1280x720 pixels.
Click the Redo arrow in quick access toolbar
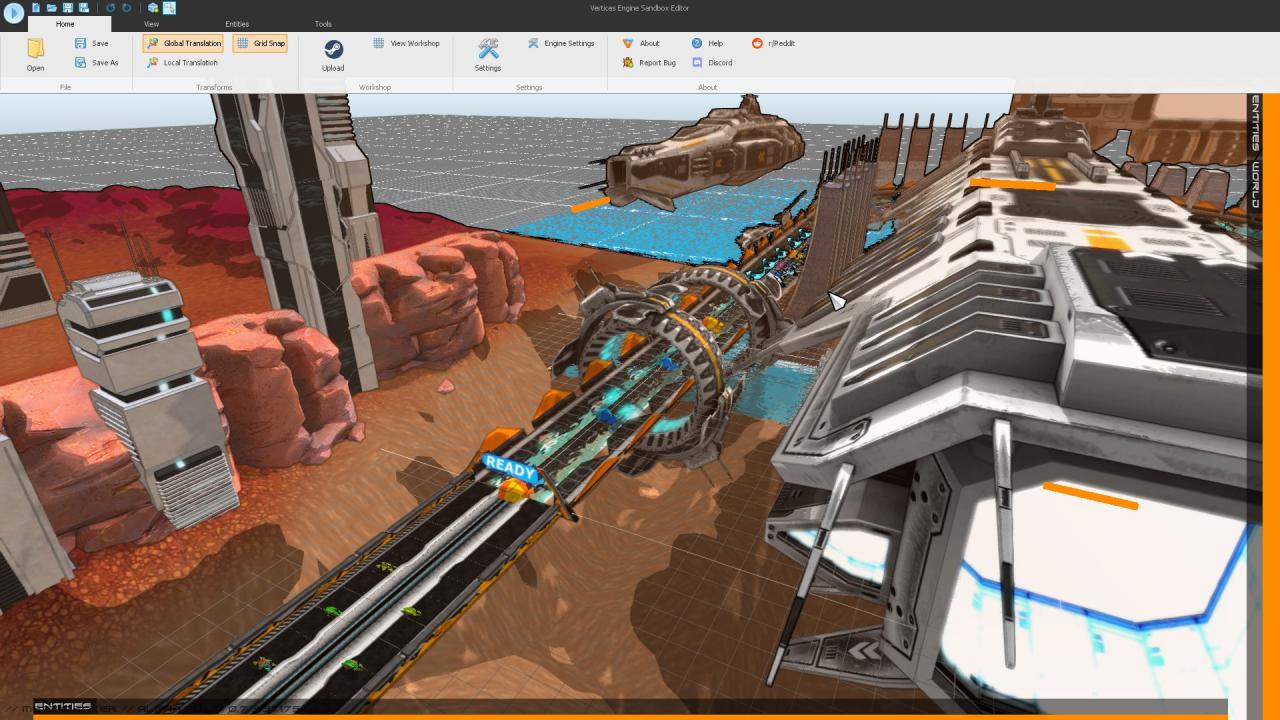pos(126,8)
